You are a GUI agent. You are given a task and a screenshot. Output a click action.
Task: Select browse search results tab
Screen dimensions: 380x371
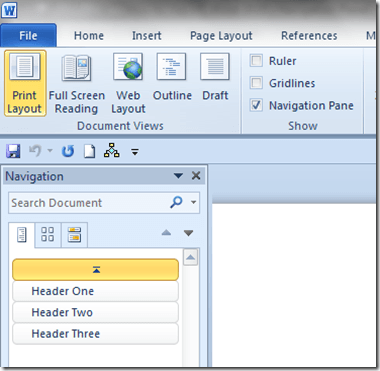click(74, 235)
